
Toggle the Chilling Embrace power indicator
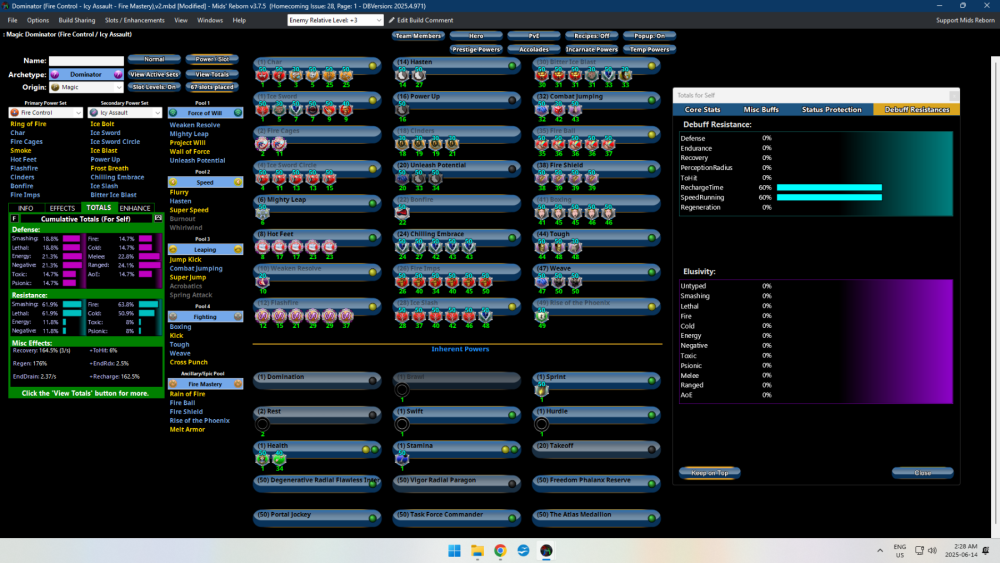pos(512,238)
